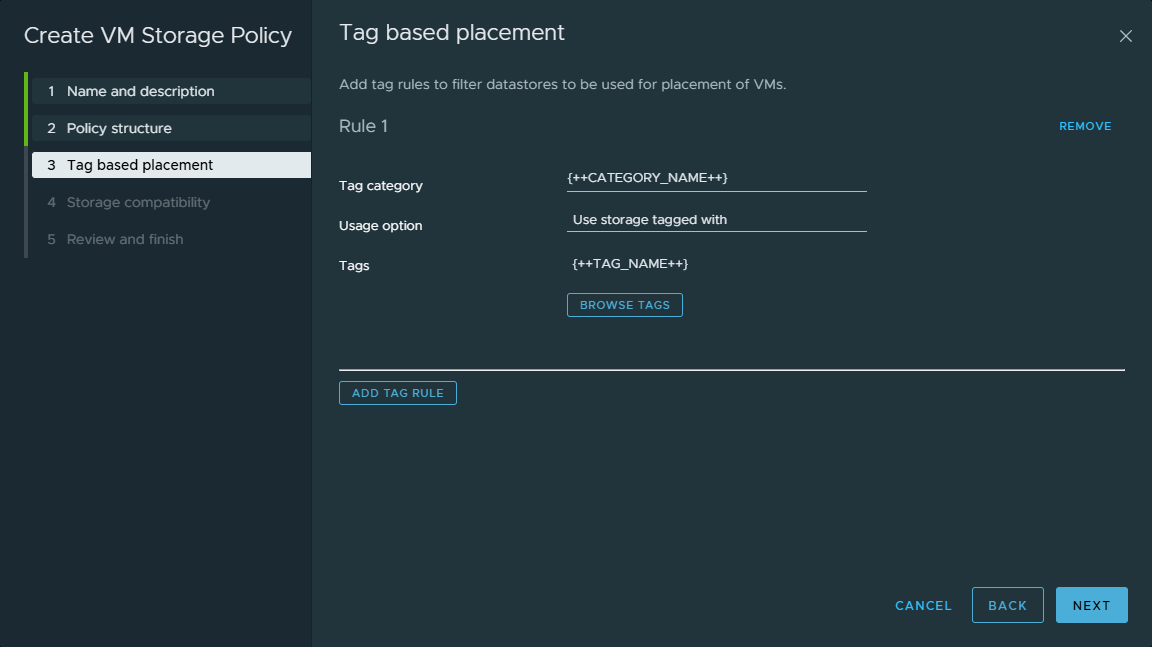Viewport: 1152px width, 647px height.
Task: Close the Create VM Storage Policy dialog
Action: coord(1125,36)
